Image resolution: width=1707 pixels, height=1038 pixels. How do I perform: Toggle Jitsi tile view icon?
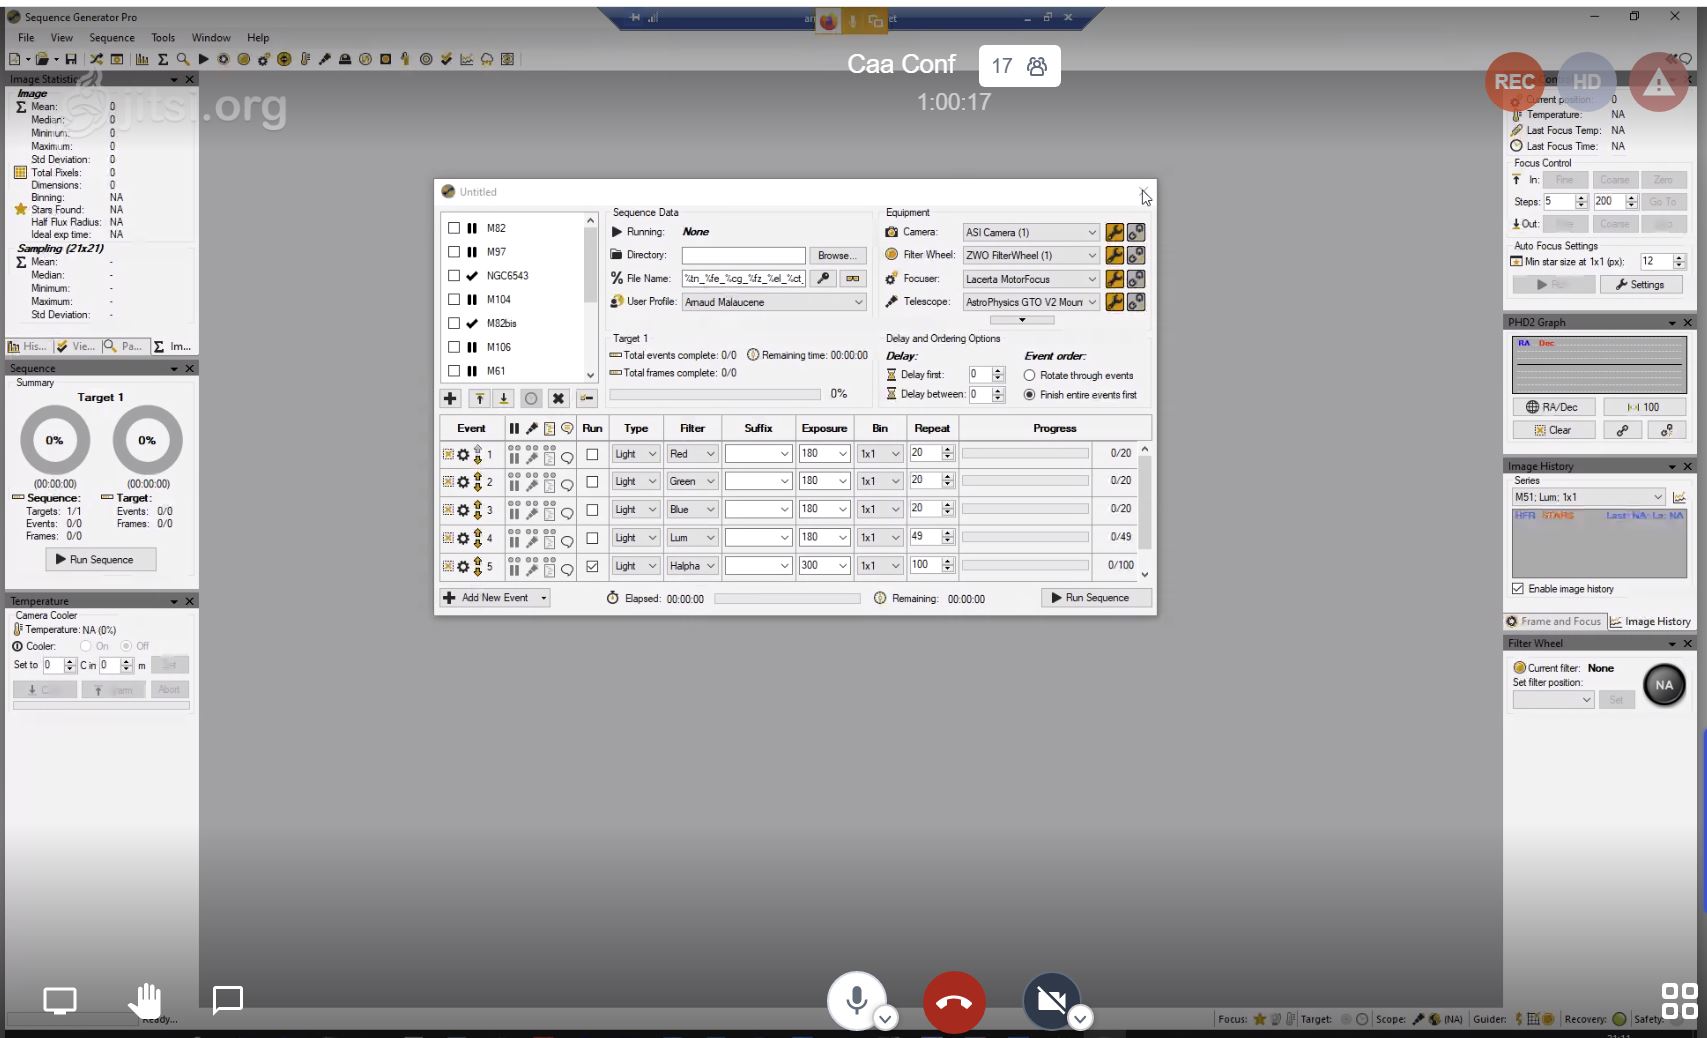(x=1679, y=1000)
